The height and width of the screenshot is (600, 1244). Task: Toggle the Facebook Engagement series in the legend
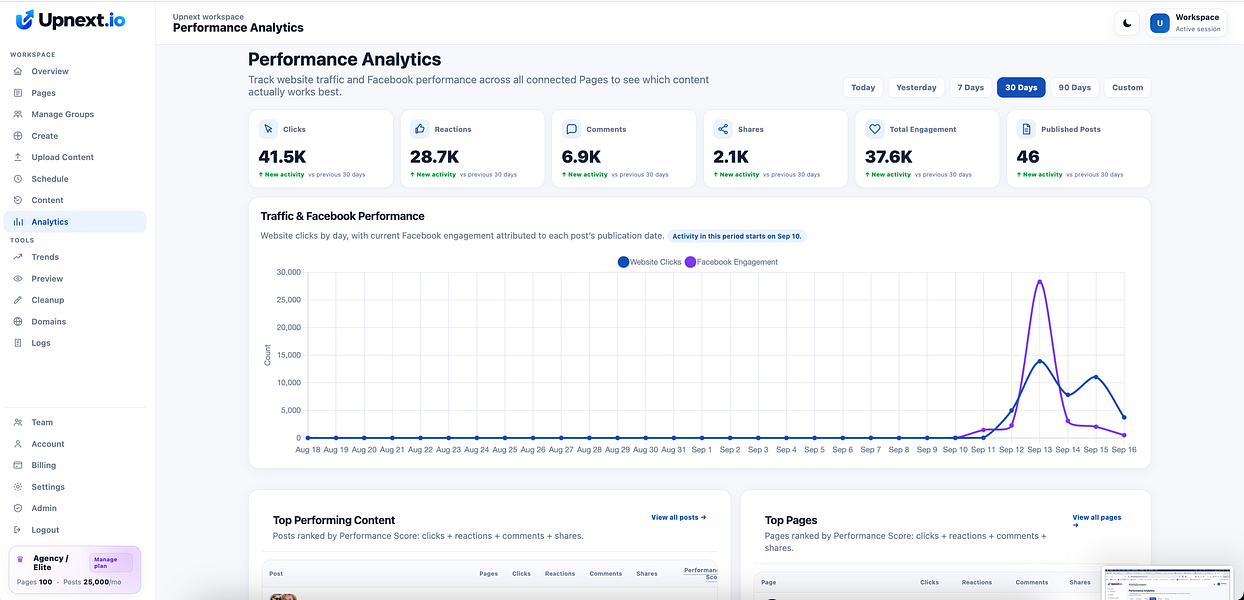(731, 262)
